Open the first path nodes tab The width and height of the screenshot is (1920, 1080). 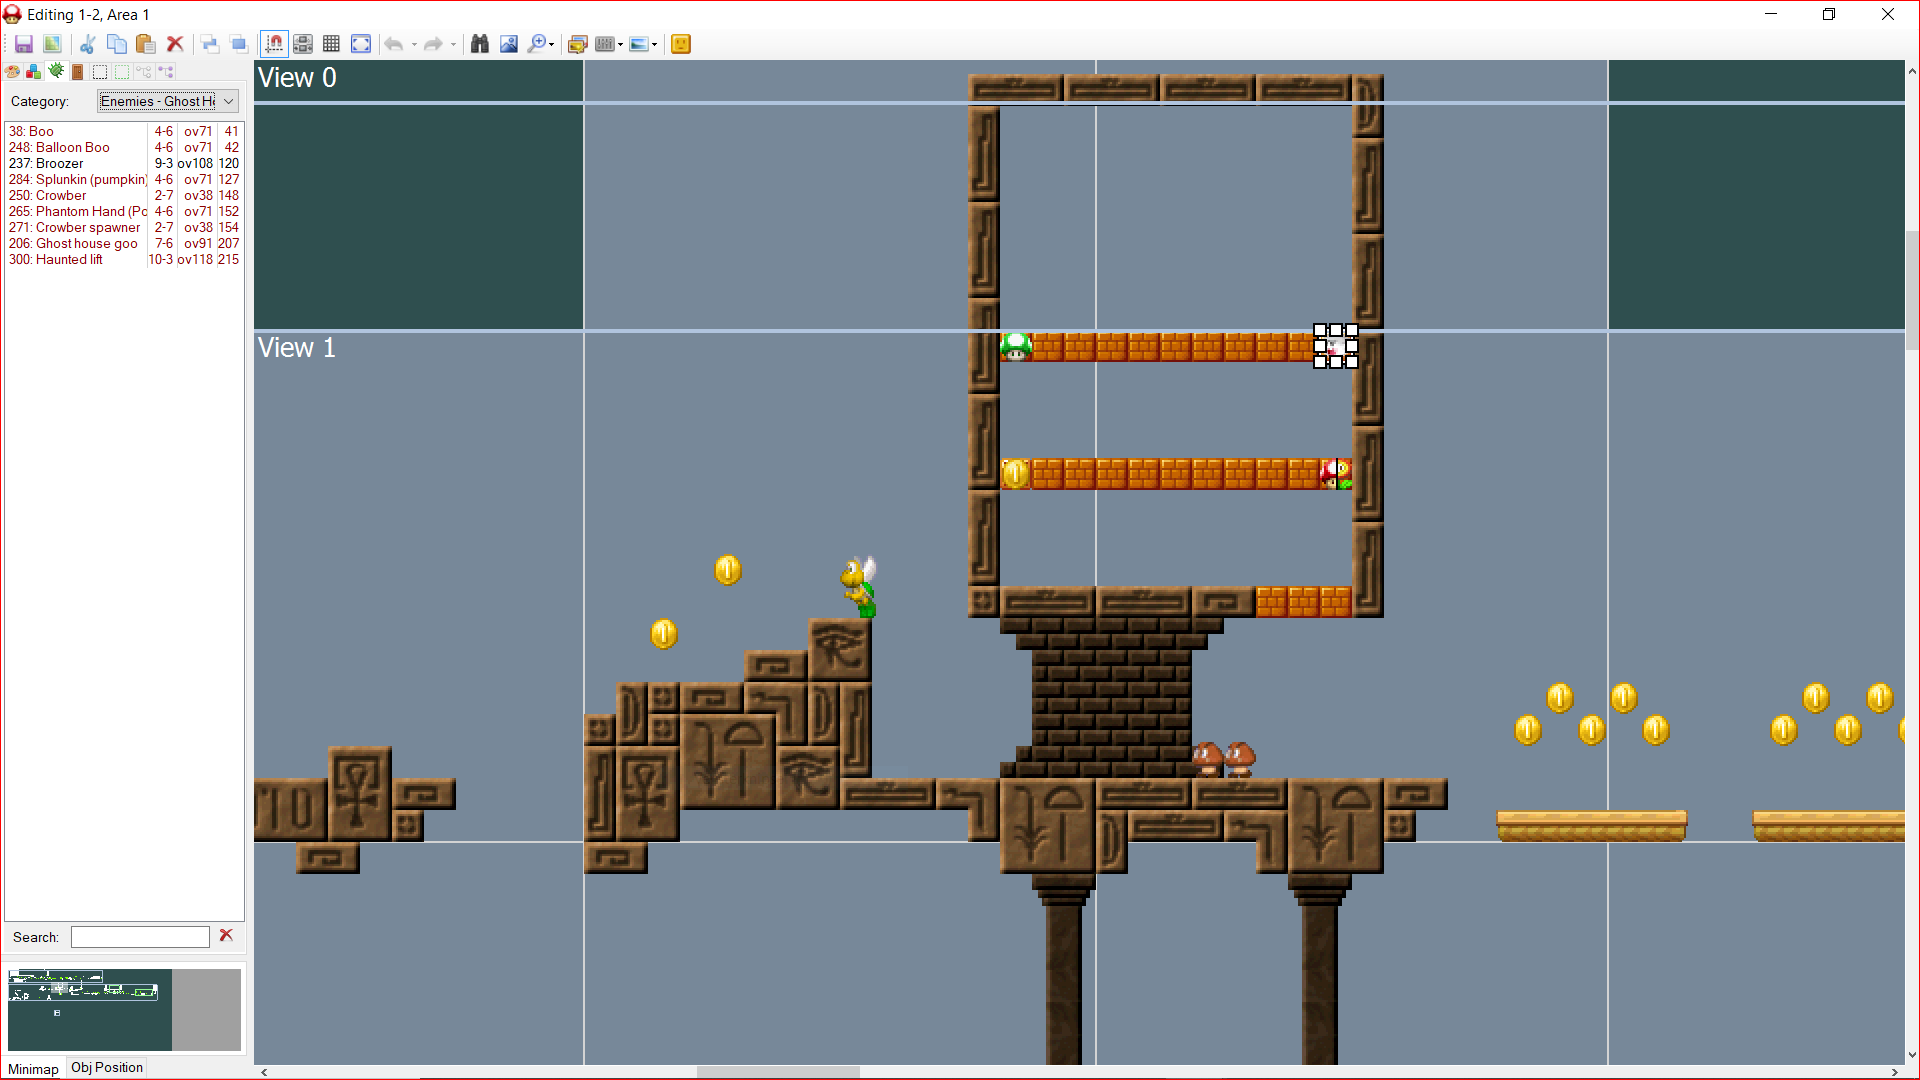click(x=144, y=72)
